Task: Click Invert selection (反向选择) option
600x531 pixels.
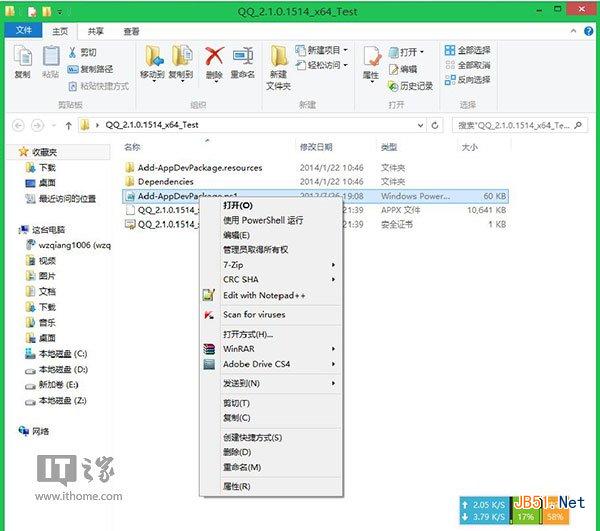Action: click(x=468, y=80)
